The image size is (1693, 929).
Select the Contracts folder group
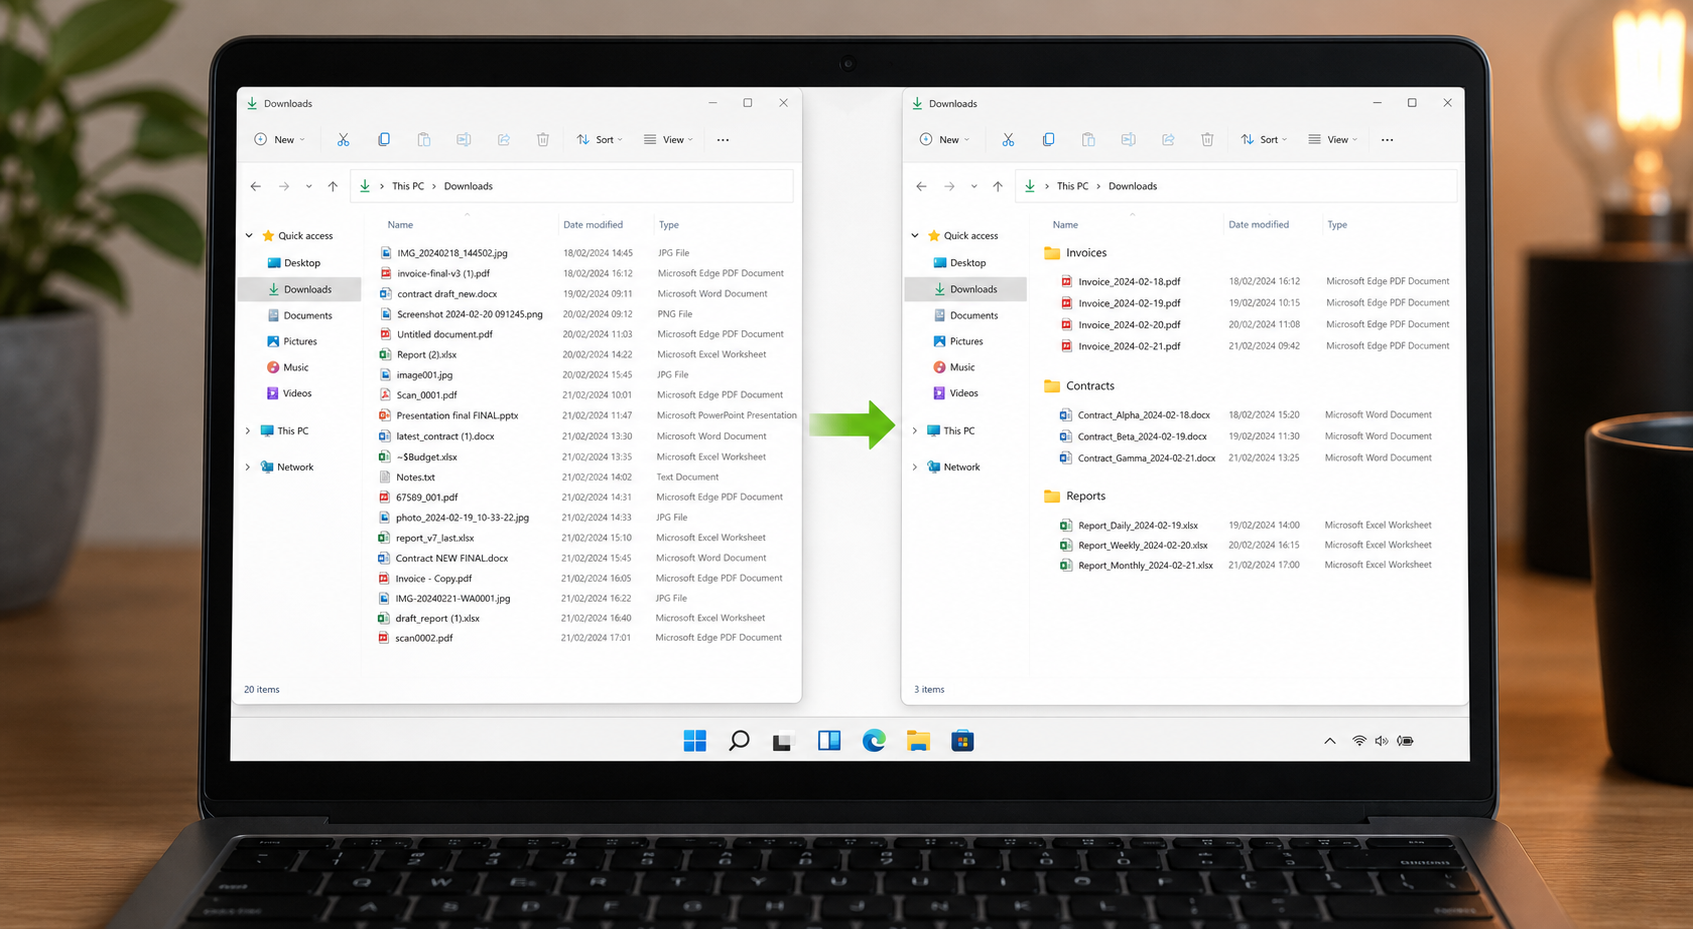1079,386
